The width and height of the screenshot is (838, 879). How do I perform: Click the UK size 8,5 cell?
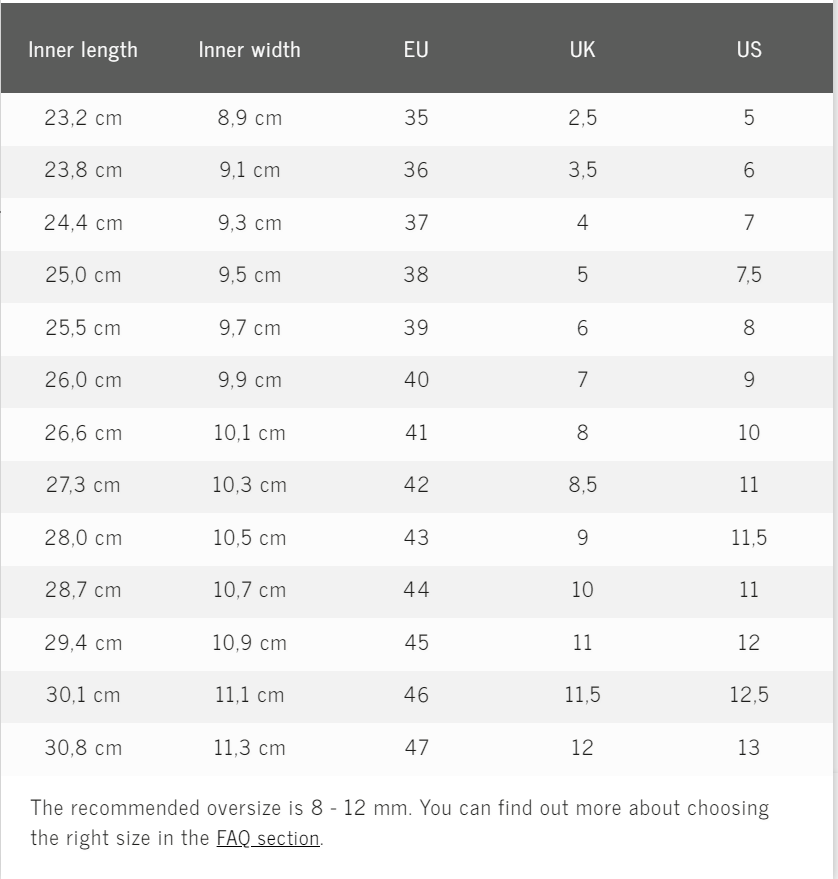tap(582, 485)
